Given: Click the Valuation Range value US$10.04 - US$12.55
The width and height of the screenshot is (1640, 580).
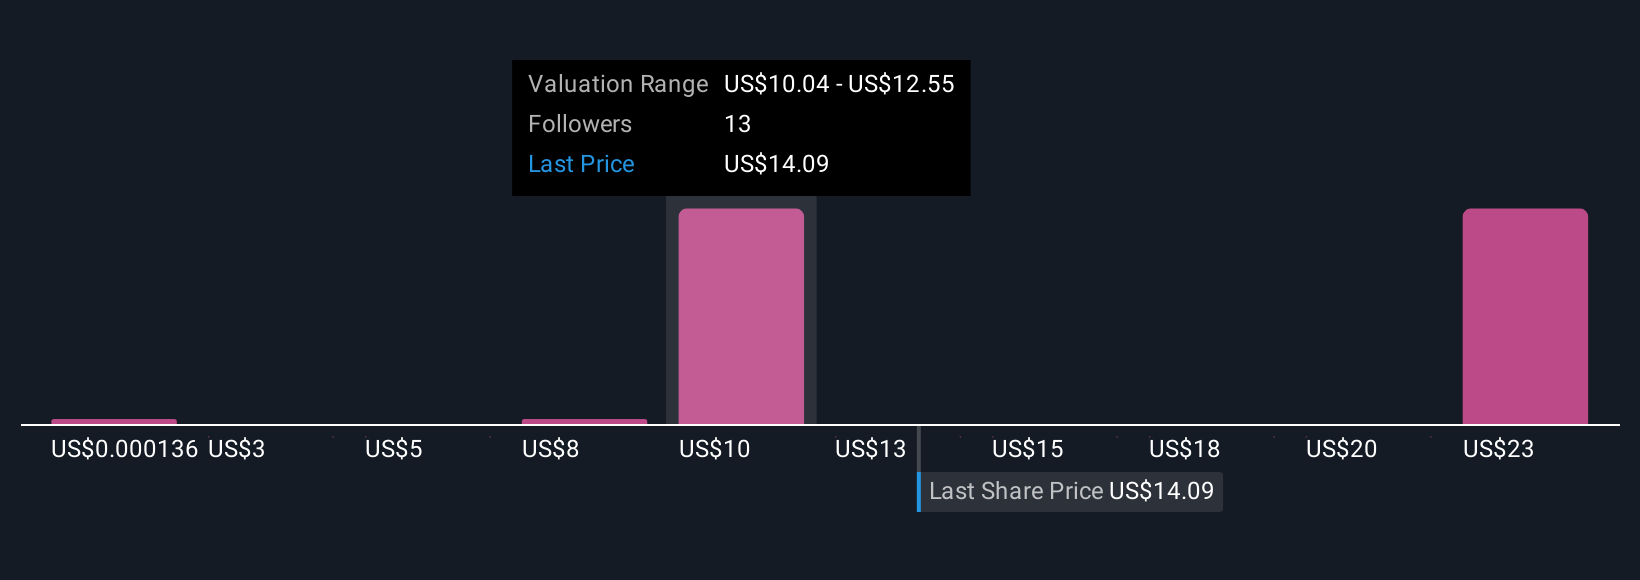Looking at the screenshot, I should click(839, 84).
